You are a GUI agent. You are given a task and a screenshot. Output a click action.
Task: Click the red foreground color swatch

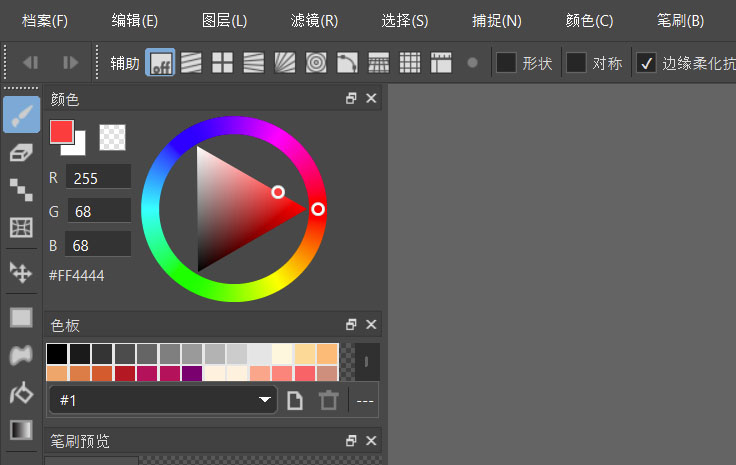point(61,131)
